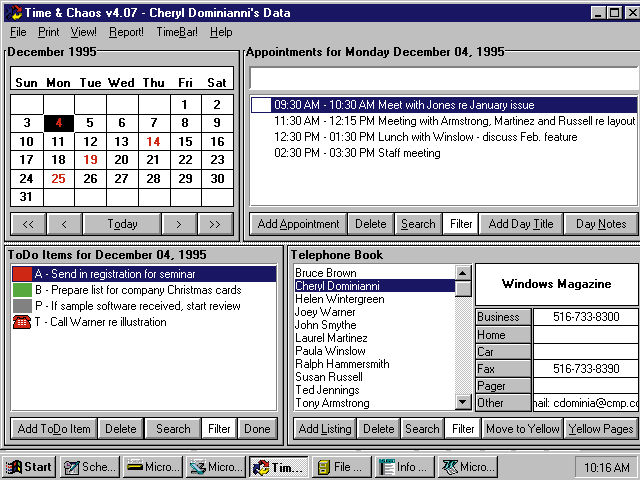
Task: Click the Add Appointment button
Action: pyautogui.click(x=297, y=224)
